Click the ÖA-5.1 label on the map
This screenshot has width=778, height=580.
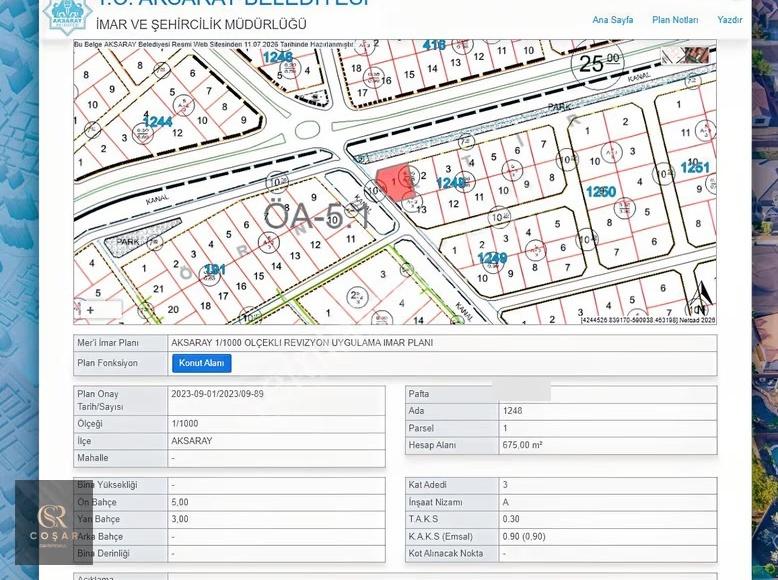point(317,216)
